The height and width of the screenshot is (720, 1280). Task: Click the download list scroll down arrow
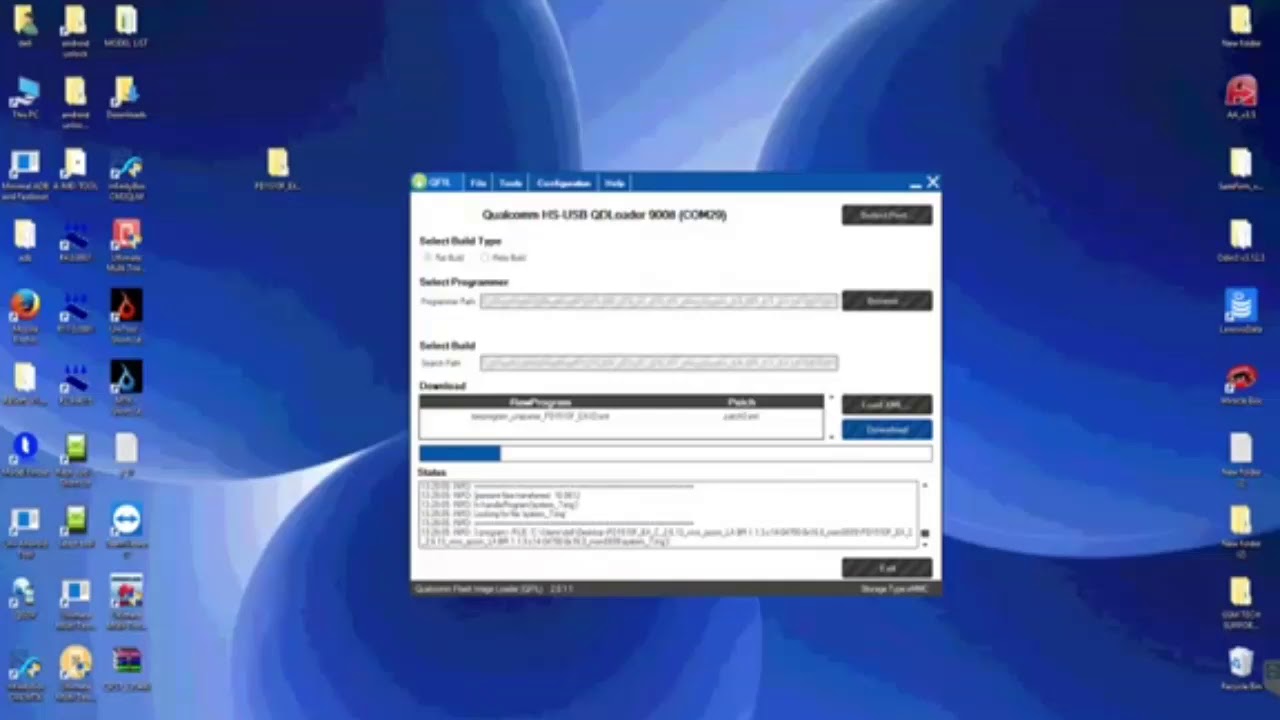[x=830, y=436]
